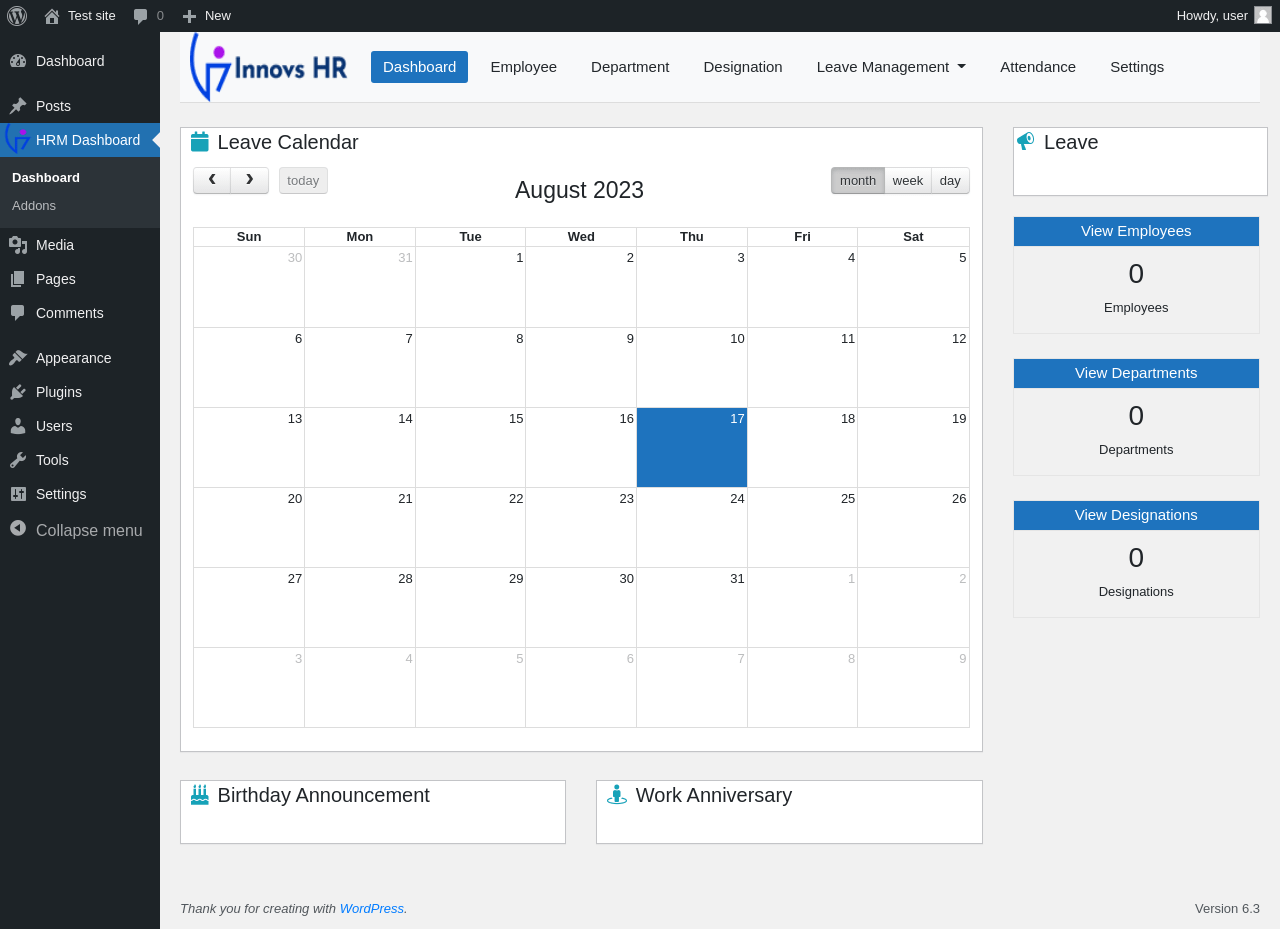Open the Users menu
Screen dimensions: 1280x929
(80, 426)
